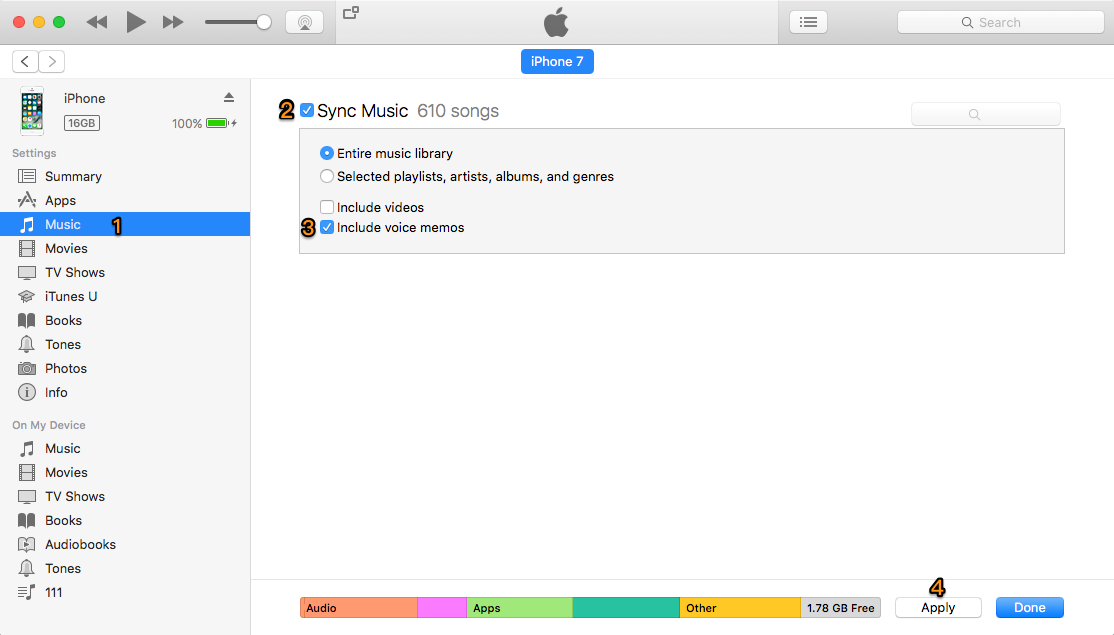The width and height of the screenshot is (1114, 635).
Task: Go forward with the right chevron
Action: pos(52,61)
